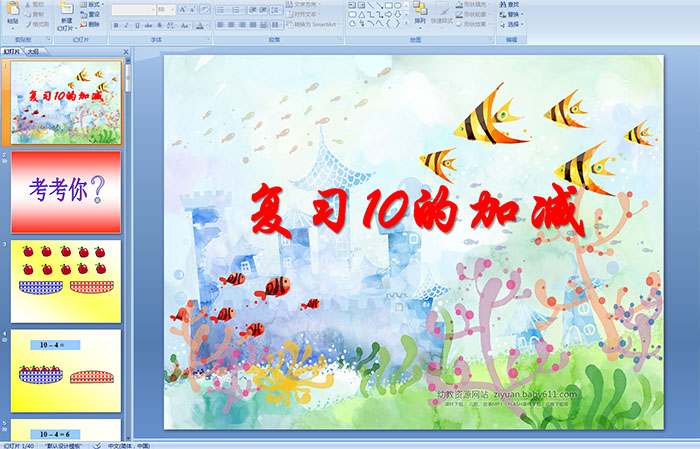Open the Layout (版式) dropdown
The width and height of the screenshot is (700, 449).
(x=92, y=4)
